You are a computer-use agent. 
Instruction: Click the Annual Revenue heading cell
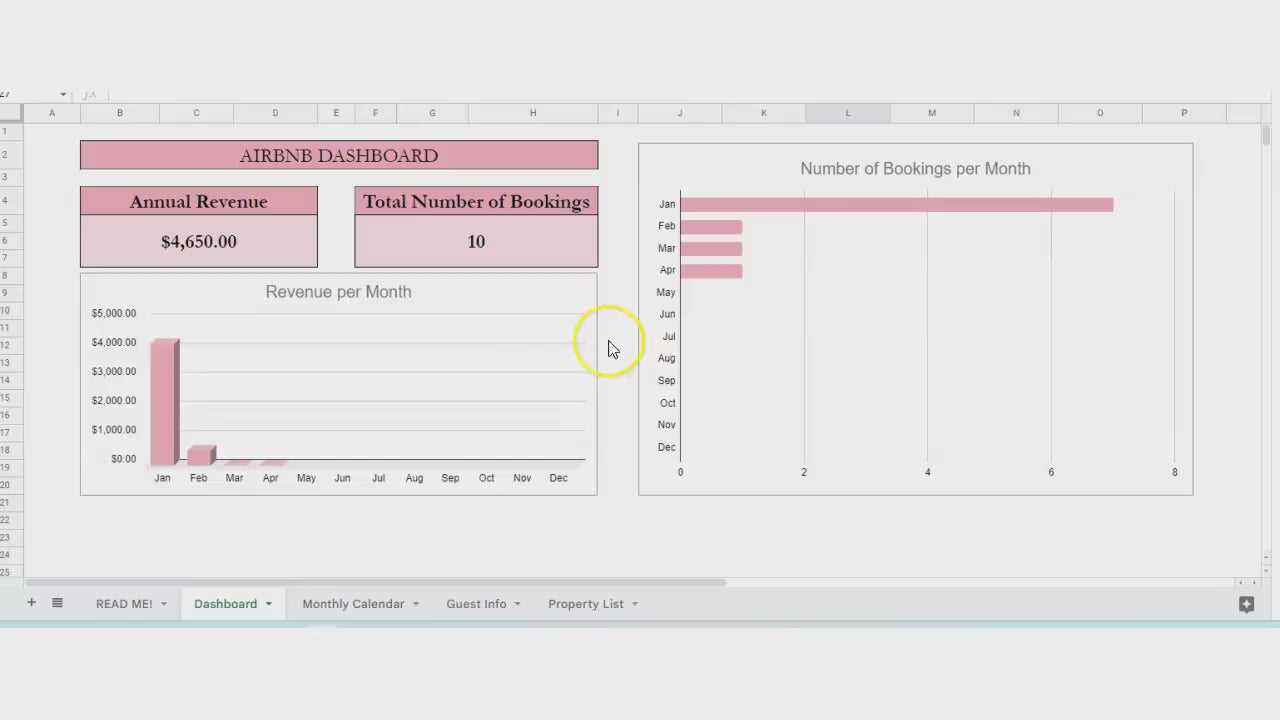[199, 202]
